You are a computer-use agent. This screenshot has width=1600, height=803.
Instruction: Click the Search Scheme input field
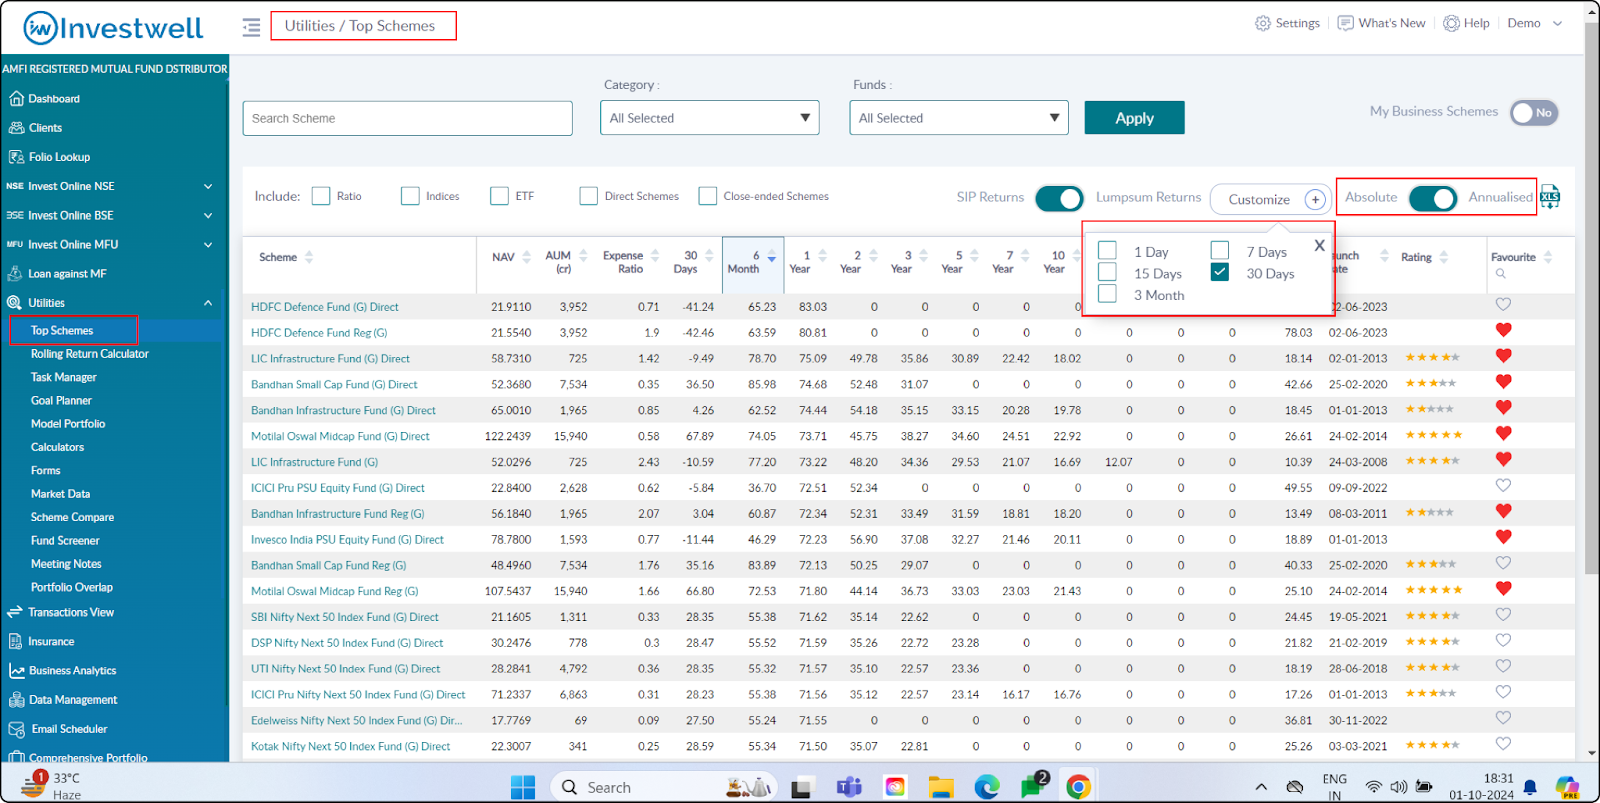pyautogui.click(x=407, y=118)
